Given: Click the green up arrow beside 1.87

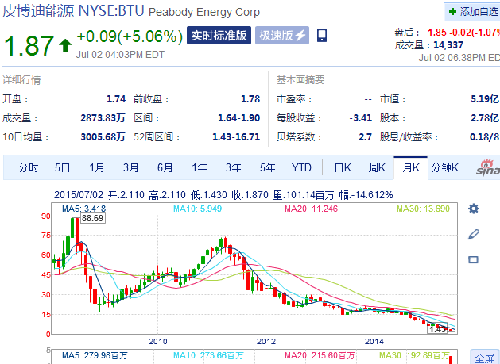Looking at the screenshot, I should (x=65, y=46).
